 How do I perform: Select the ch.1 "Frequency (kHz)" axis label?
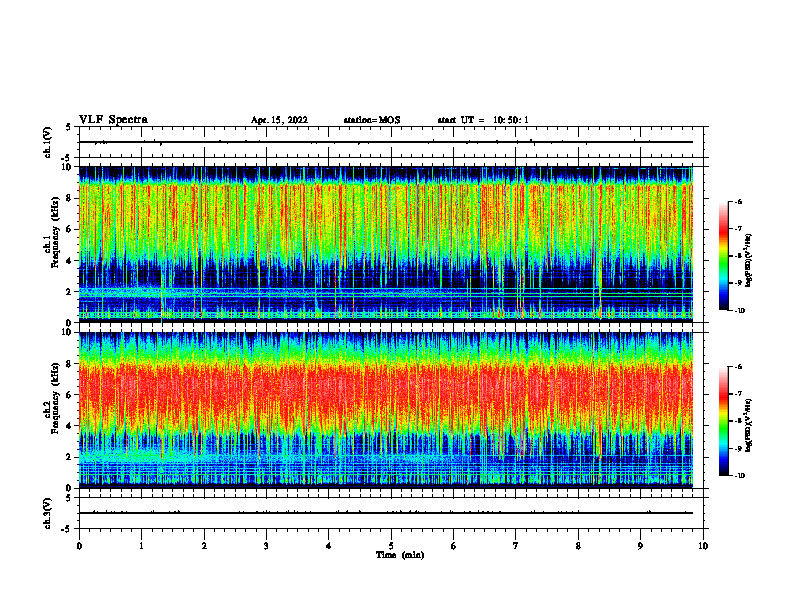pyautogui.click(x=55, y=232)
